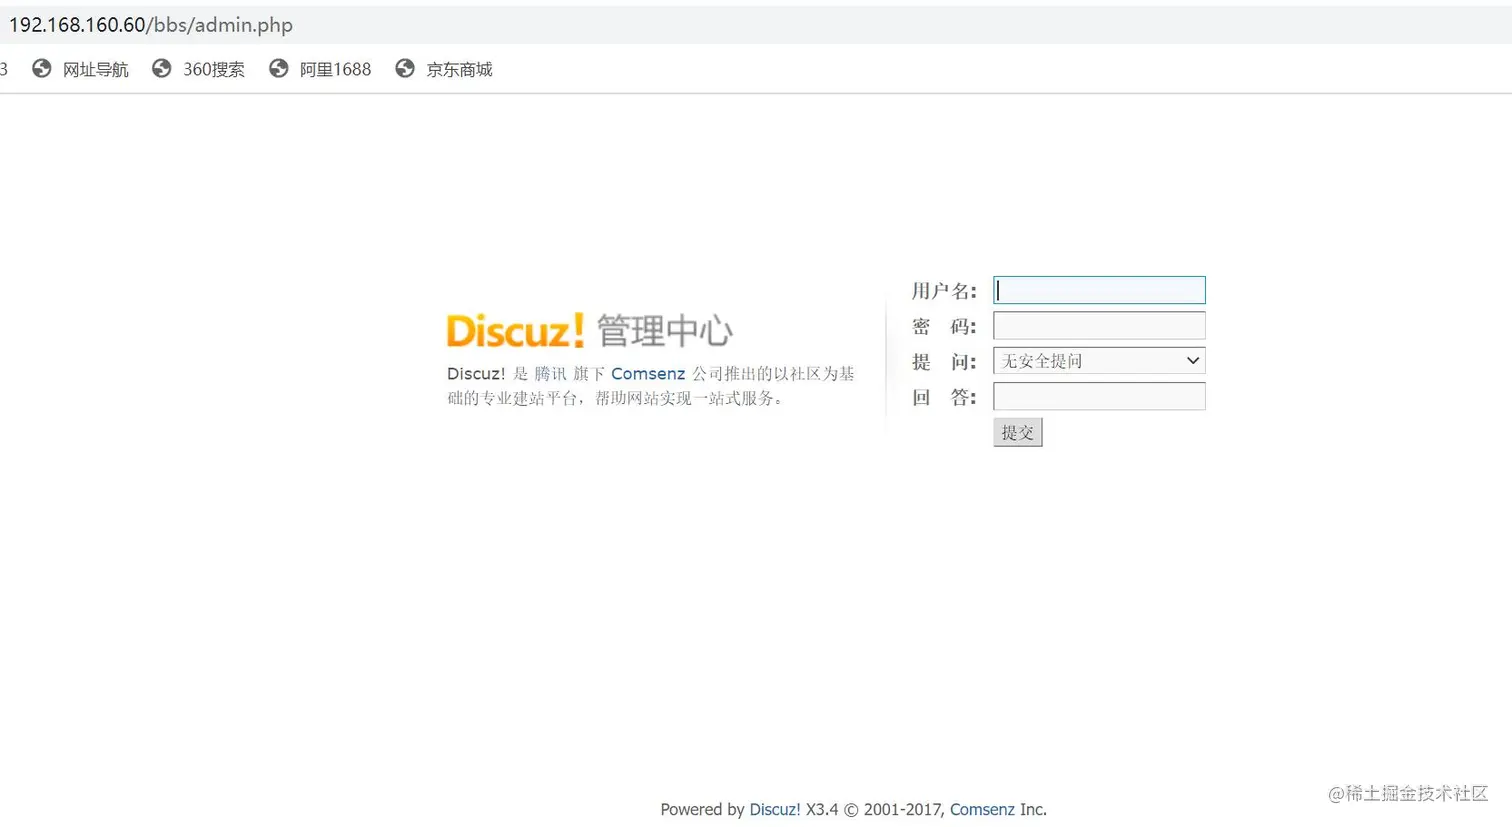
Task: Open the 360搜索 bookmark
Action: click(214, 69)
